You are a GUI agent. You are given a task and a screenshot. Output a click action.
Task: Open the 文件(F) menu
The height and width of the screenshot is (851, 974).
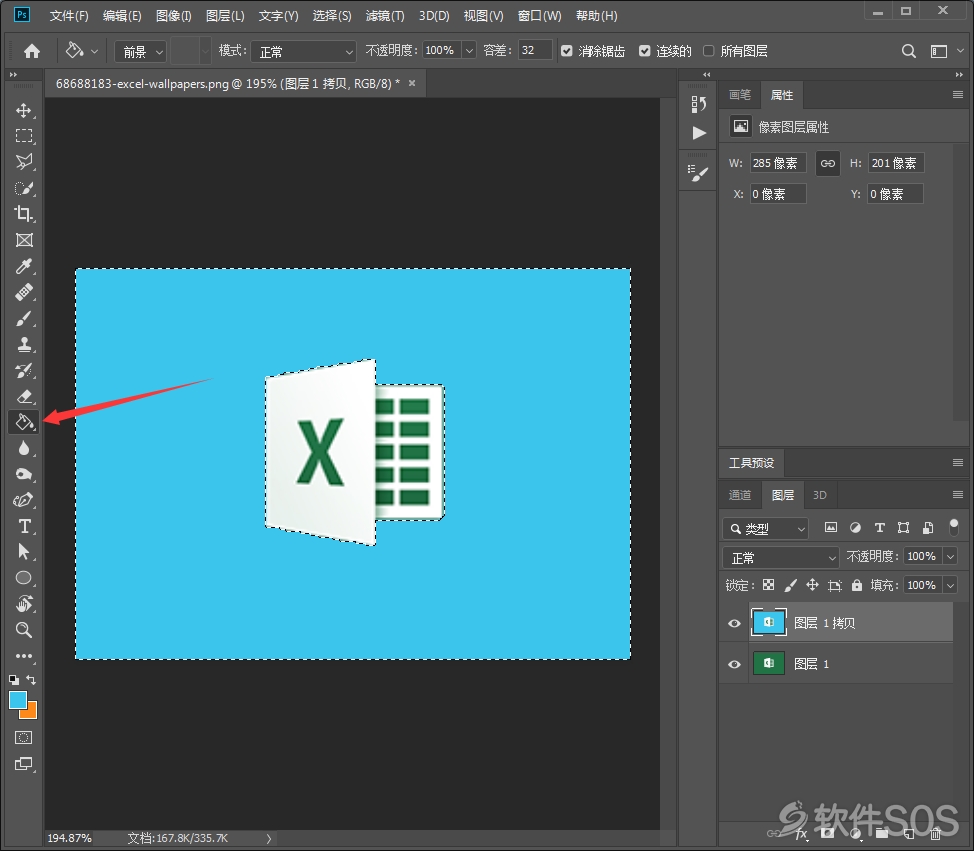point(69,16)
